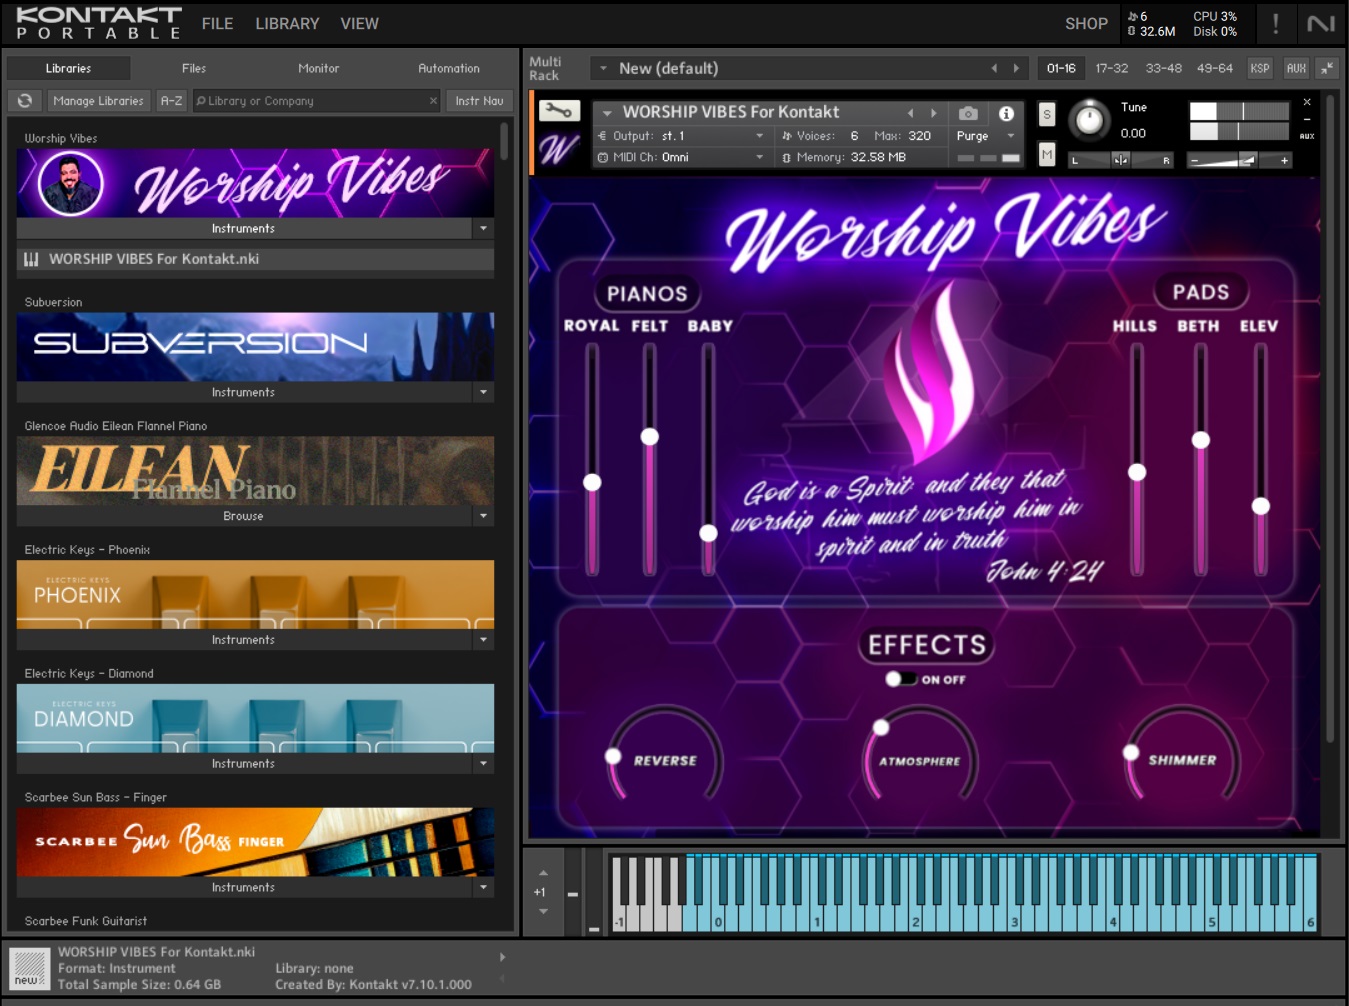The height and width of the screenshot is (1006, 1349).
Task: Switch to the Files tab
Action: [194, 68]
